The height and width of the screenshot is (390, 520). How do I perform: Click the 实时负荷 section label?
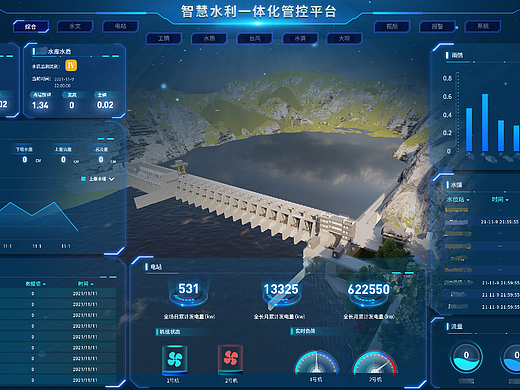click(305, 331)
